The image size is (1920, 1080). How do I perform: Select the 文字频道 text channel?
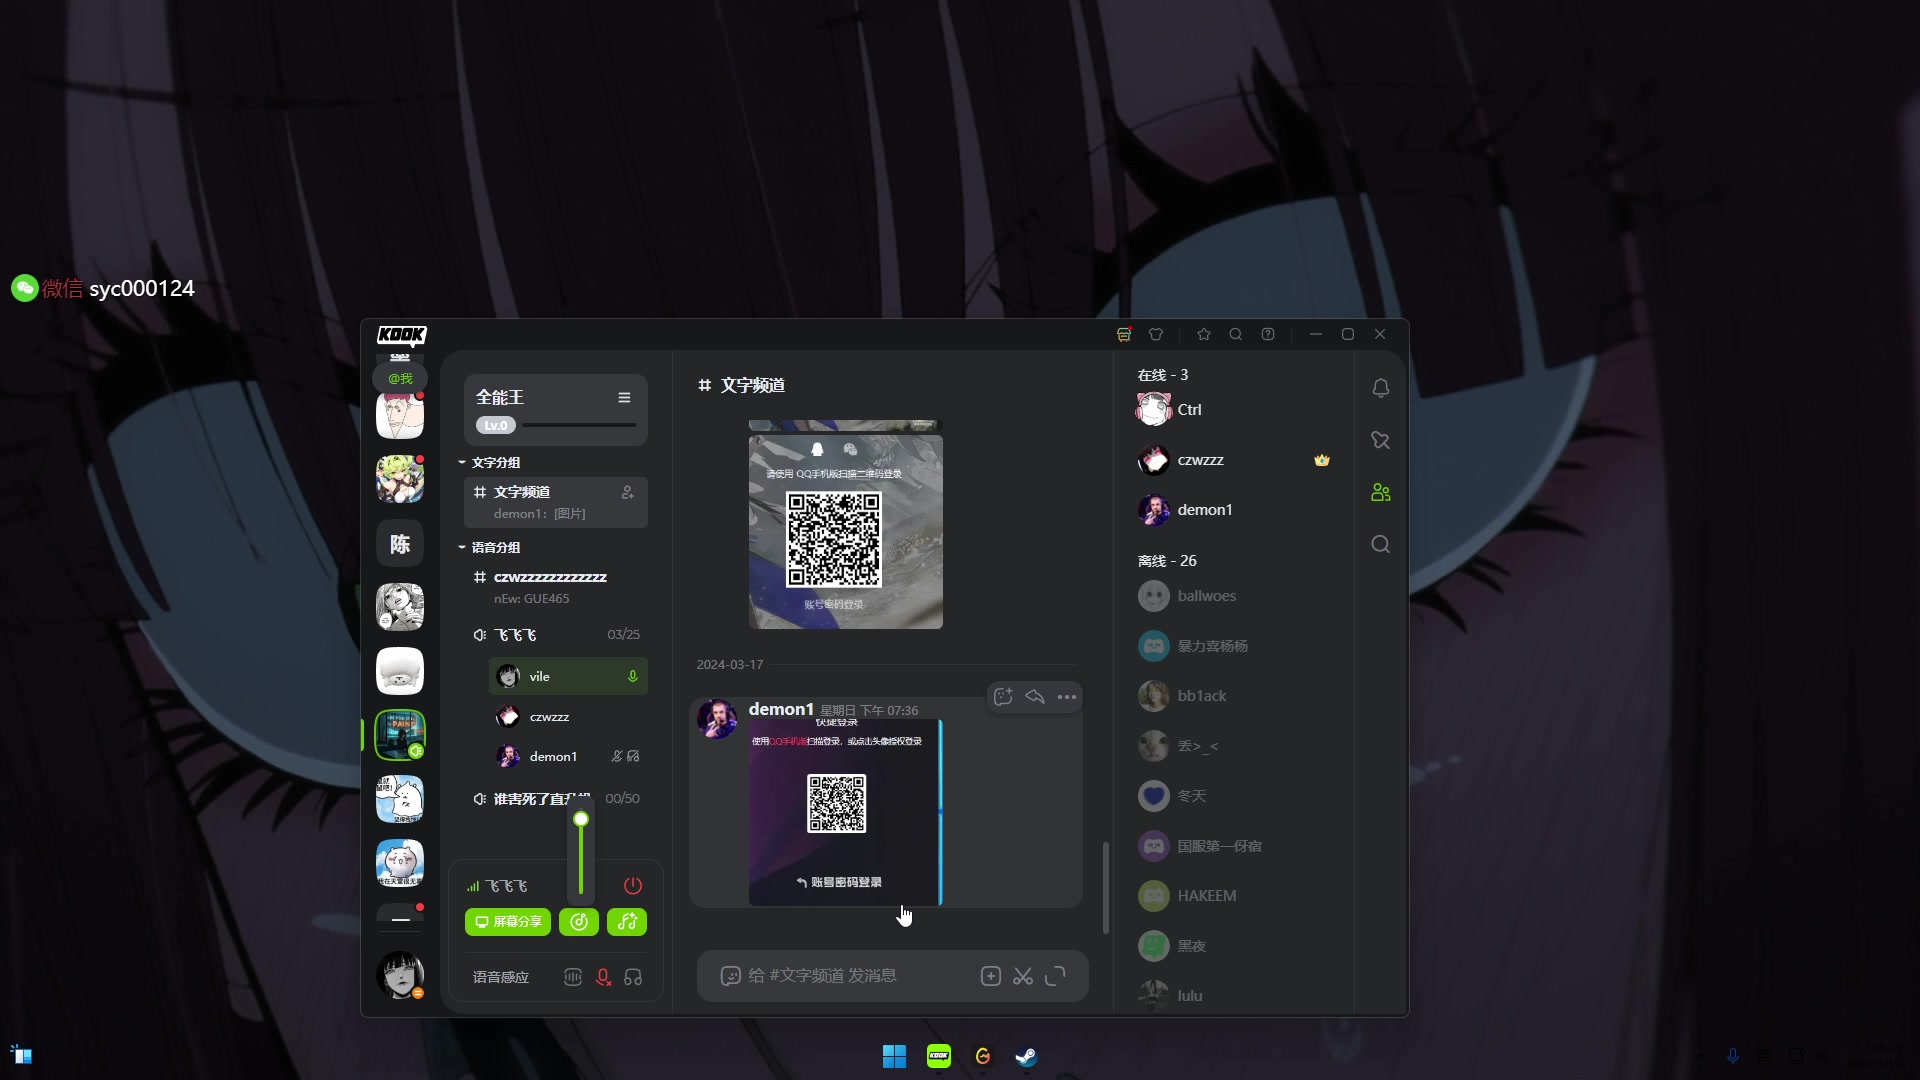click(555, 502)
